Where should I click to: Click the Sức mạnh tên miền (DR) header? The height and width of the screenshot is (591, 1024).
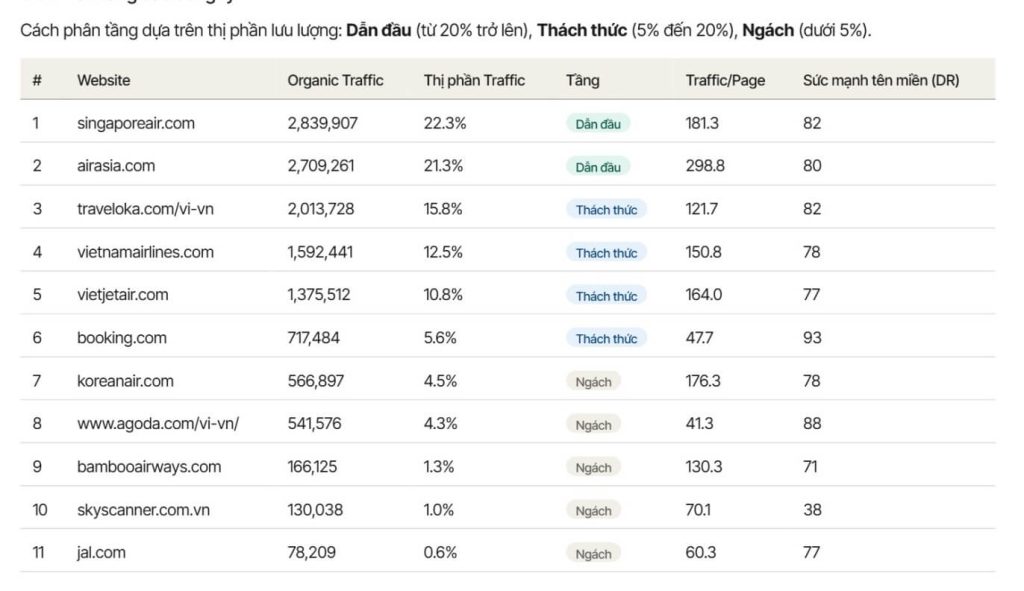tap(881, 80)
